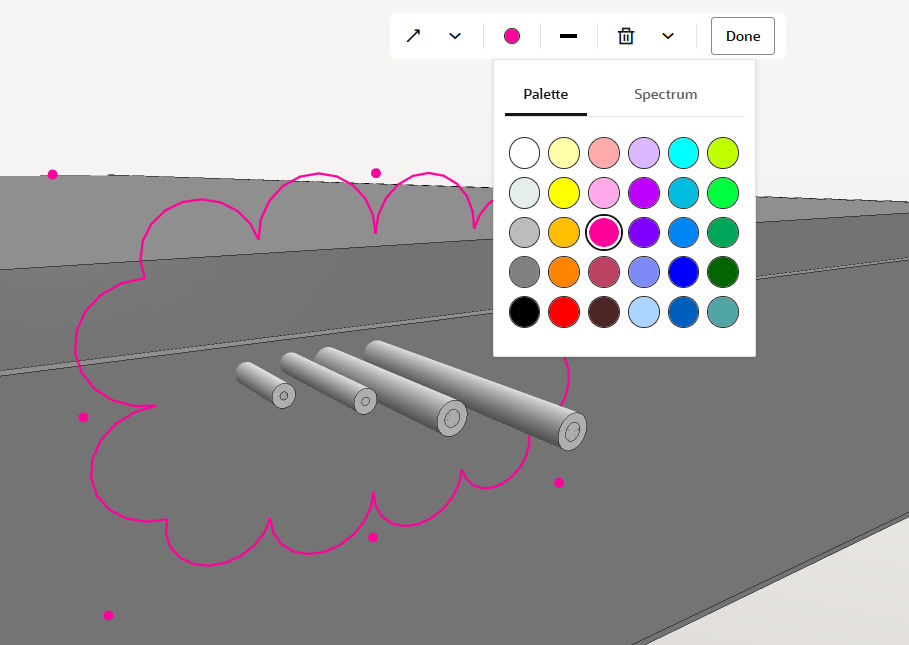Pick the medium gray swatch

click(524, 272)
